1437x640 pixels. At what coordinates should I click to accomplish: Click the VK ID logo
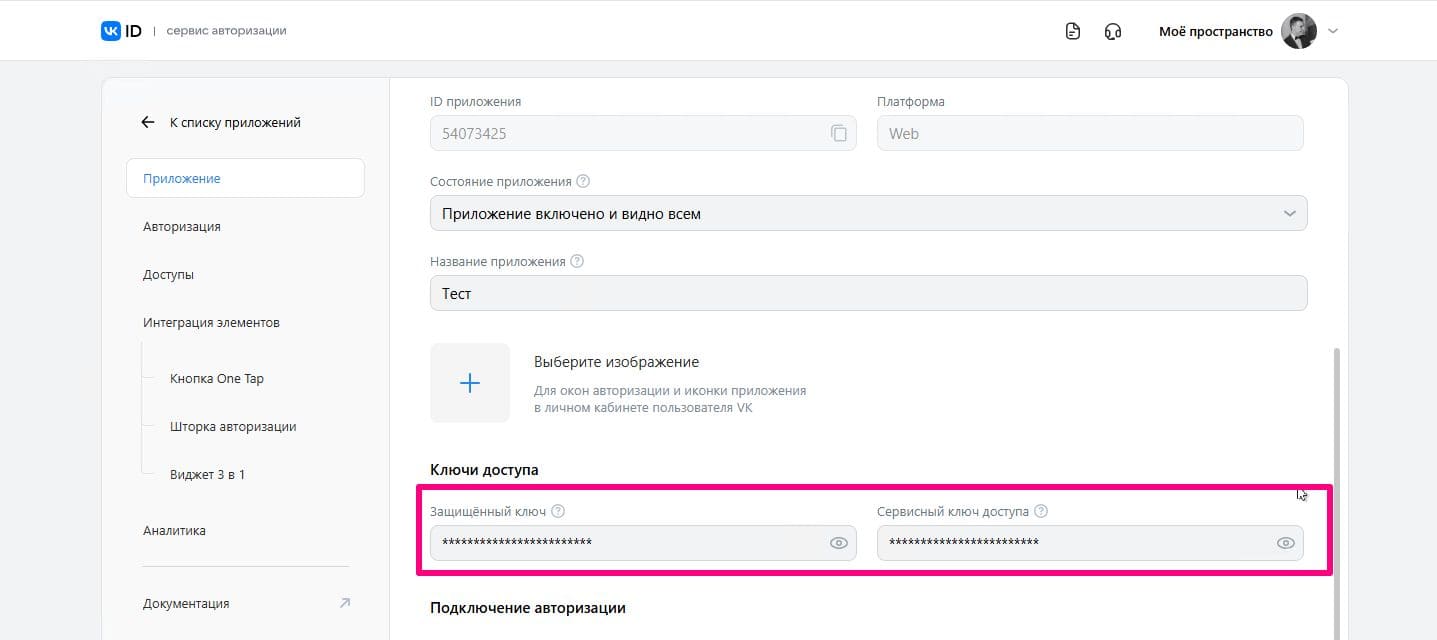coord(121,31)
